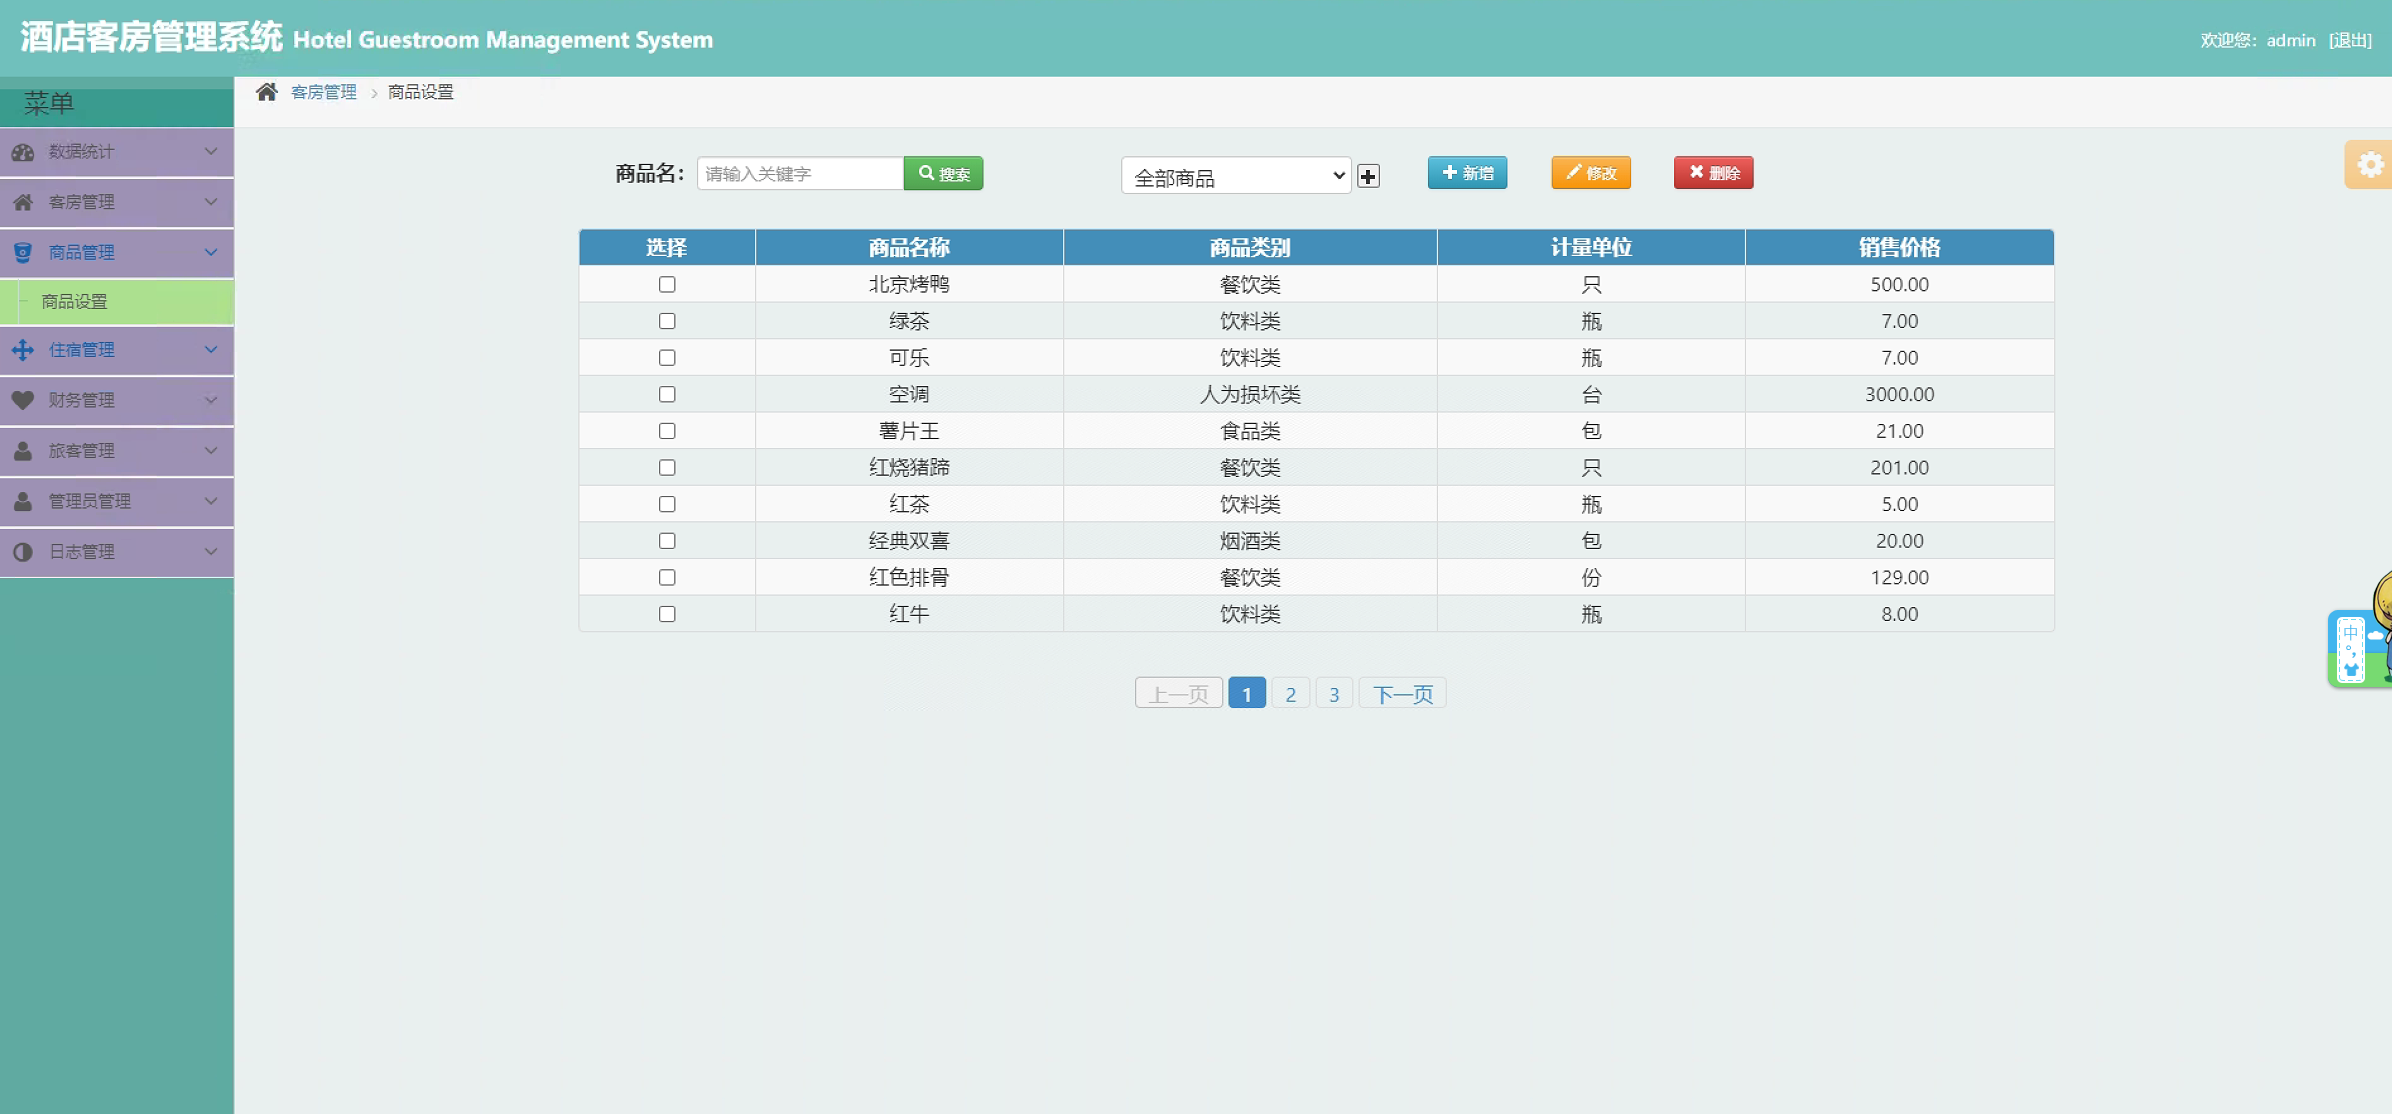This screenshot has height=1114, width=2392.
Task: Click the half-circle icon beside 日志管理
Action: tap(23, 552)
